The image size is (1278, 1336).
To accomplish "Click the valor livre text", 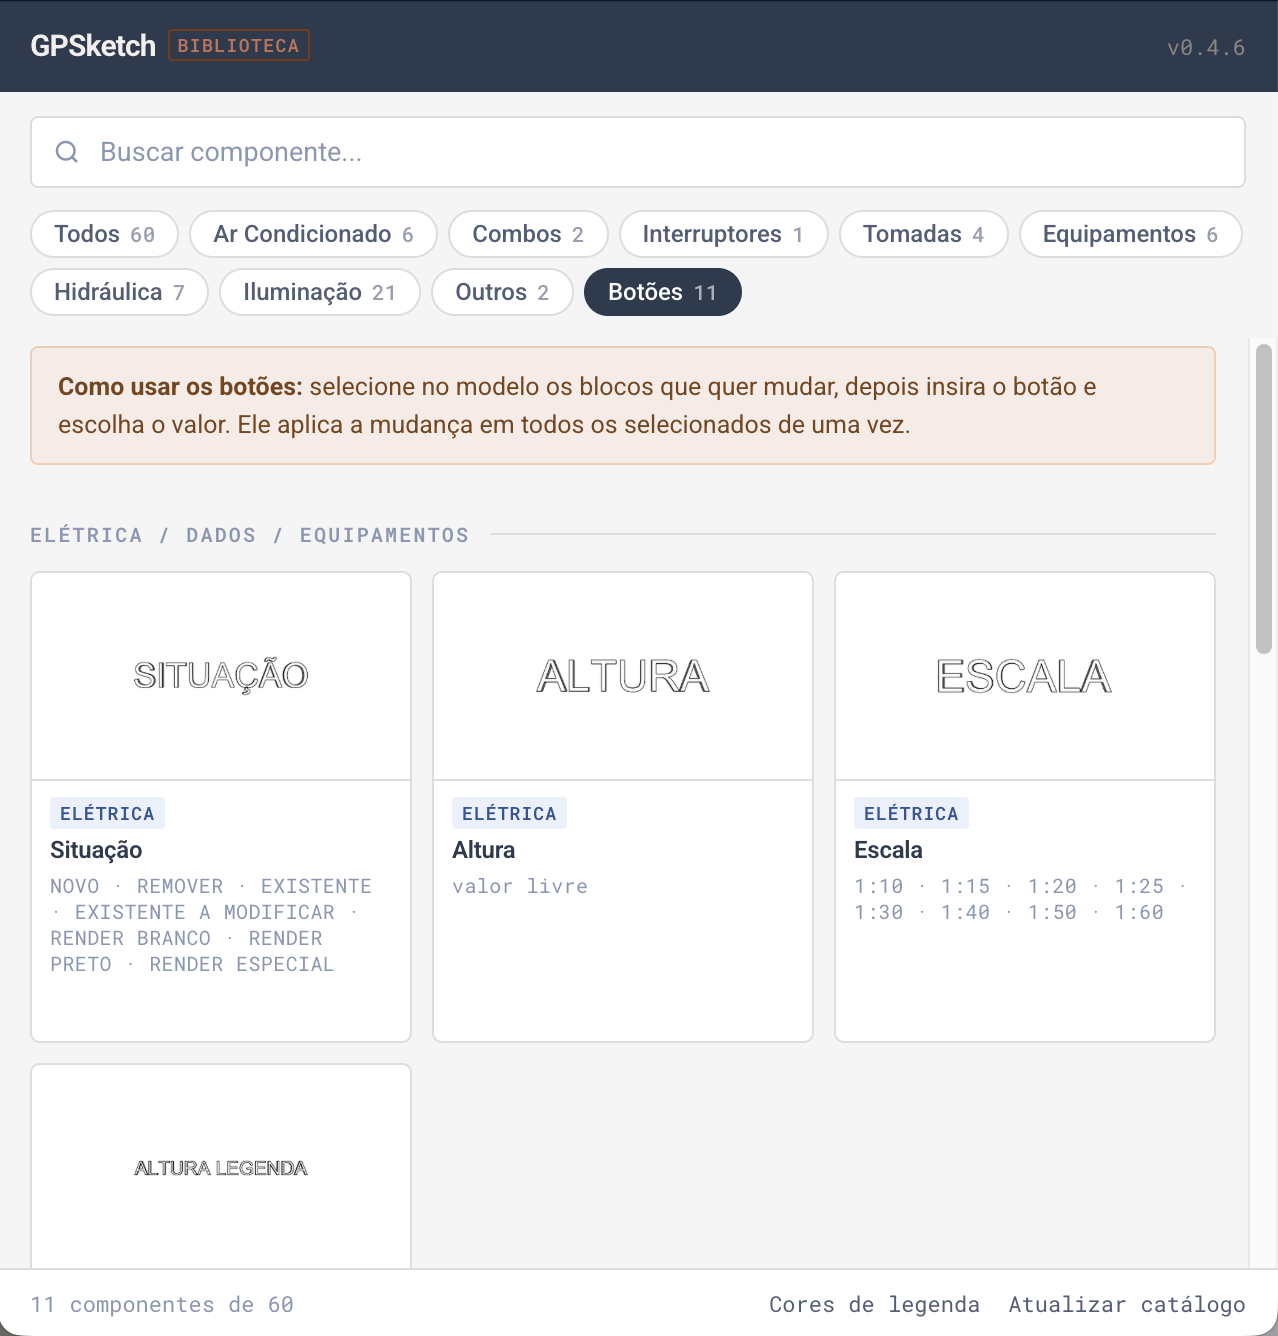I will tap(520, 886).
